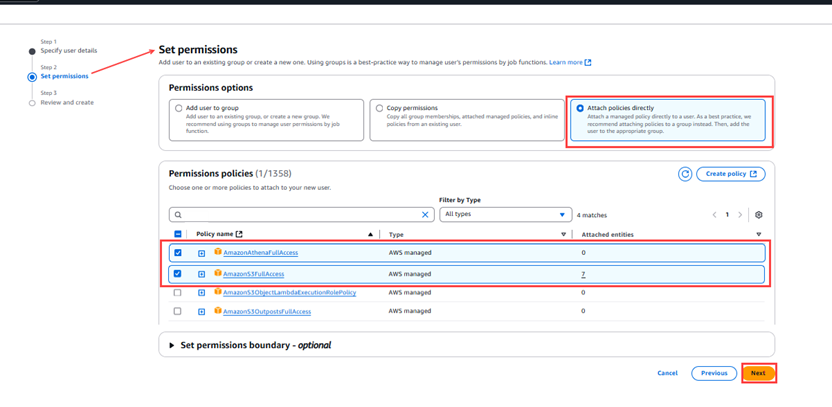Clear the policy search field
The width and height of the screenshot is (832, 407).
424,215
